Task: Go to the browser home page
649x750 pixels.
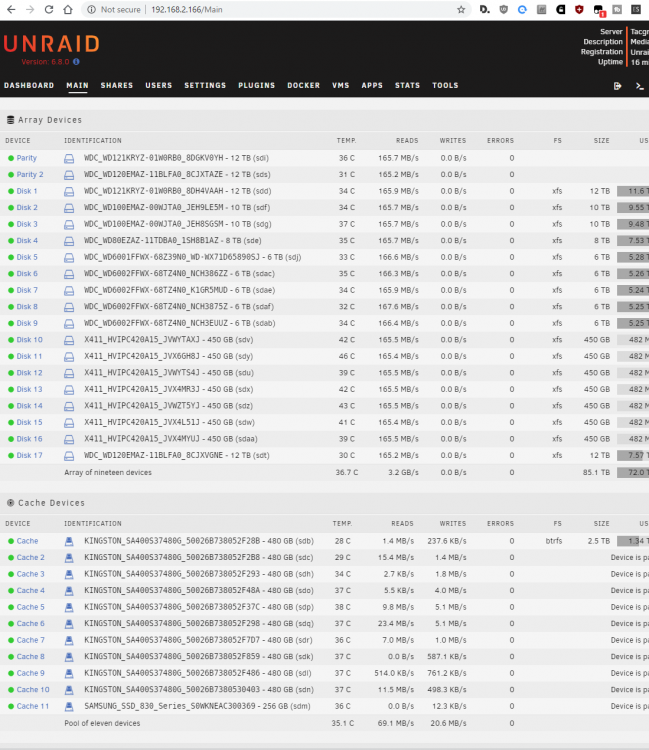Action: [x=68, y=10]
